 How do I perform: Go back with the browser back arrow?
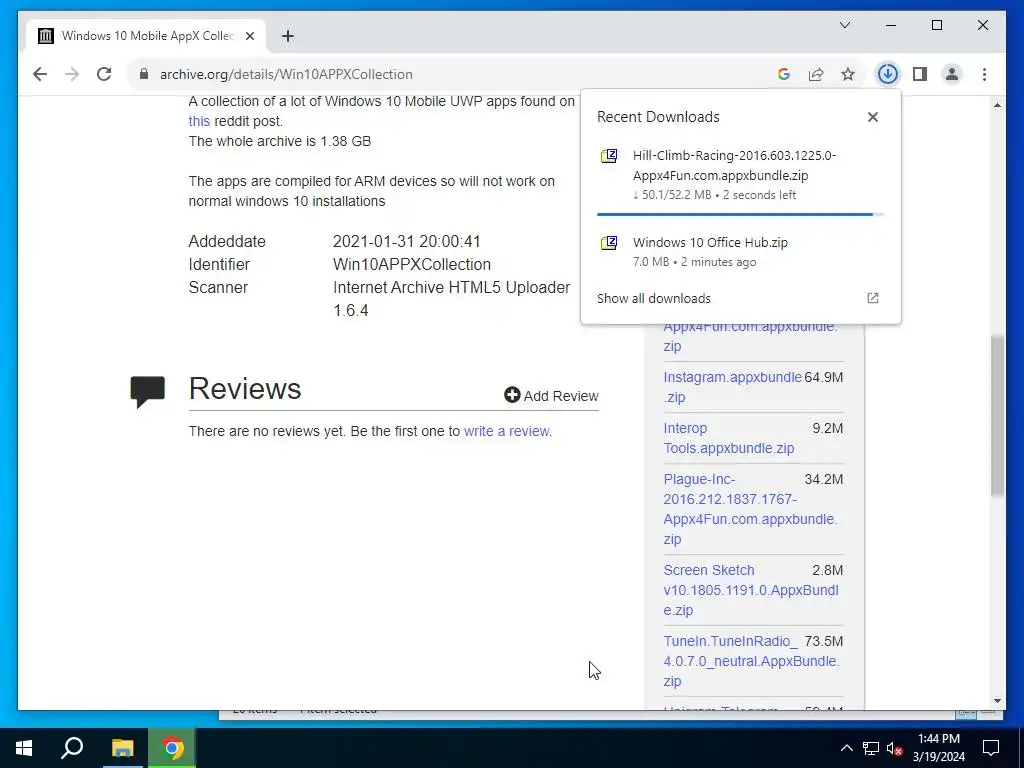40,74
